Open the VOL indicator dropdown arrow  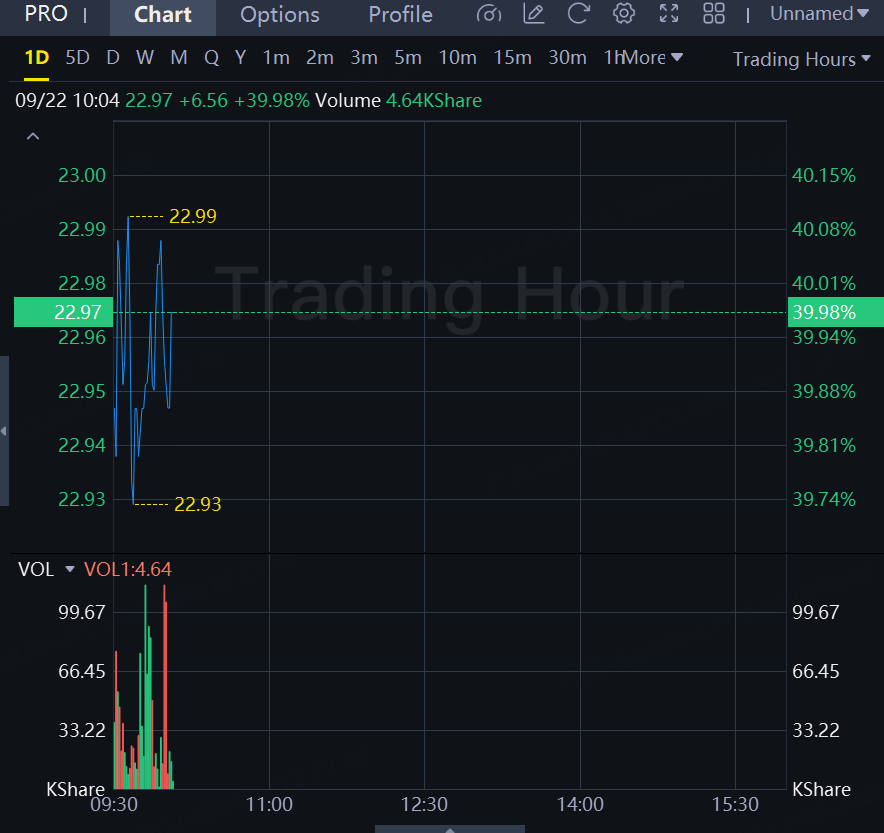70,569
